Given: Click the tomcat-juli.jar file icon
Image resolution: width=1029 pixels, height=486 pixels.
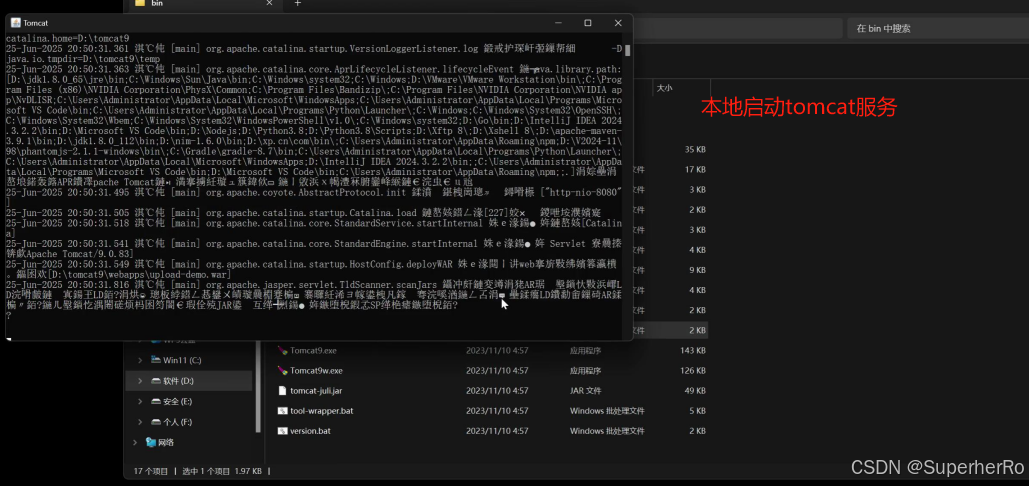Looking at the screenshot, I should 282,391.
